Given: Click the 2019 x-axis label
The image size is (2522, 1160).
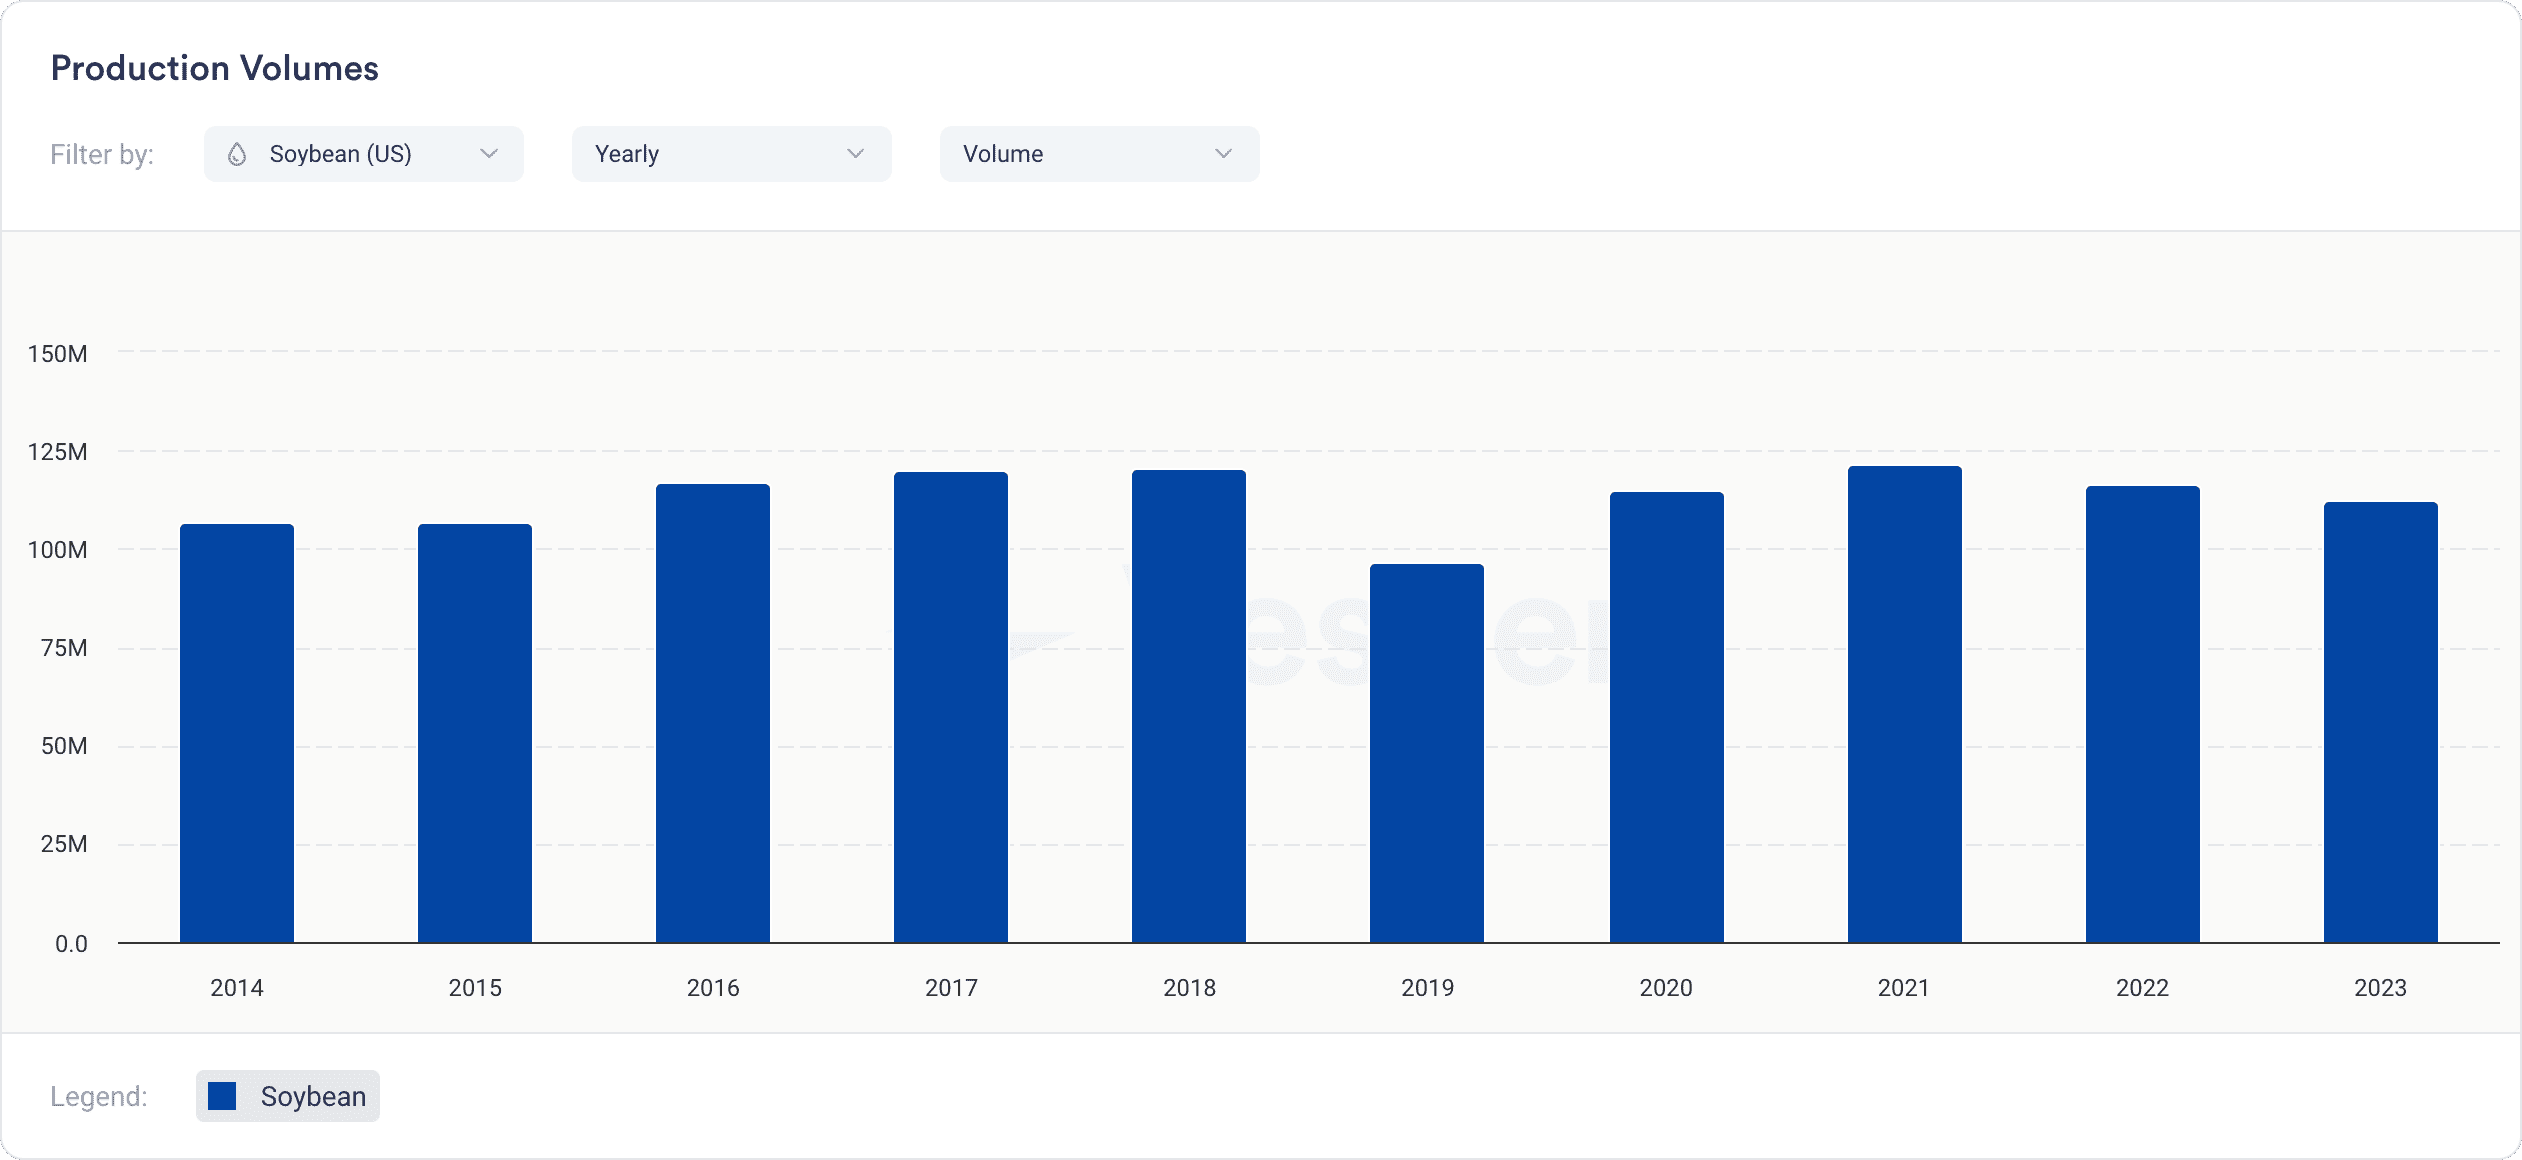Looking at the screenshot, I should coord(1427,988).
